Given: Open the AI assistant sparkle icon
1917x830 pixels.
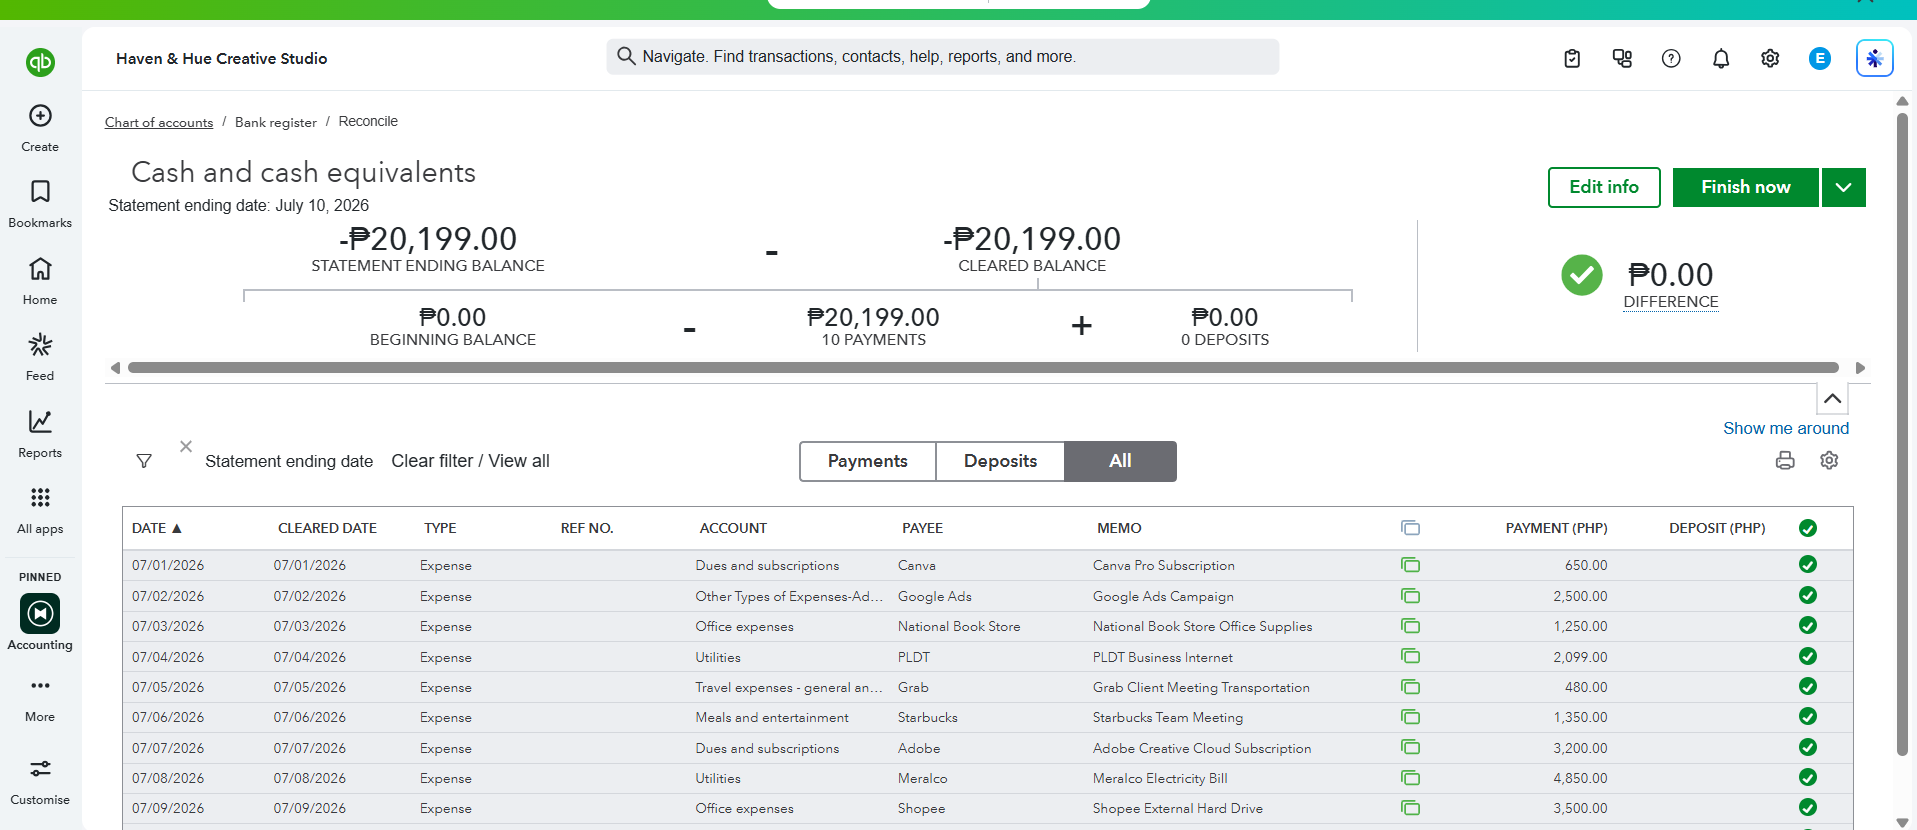Looking at the screenshot, I should click(1875, 58).
